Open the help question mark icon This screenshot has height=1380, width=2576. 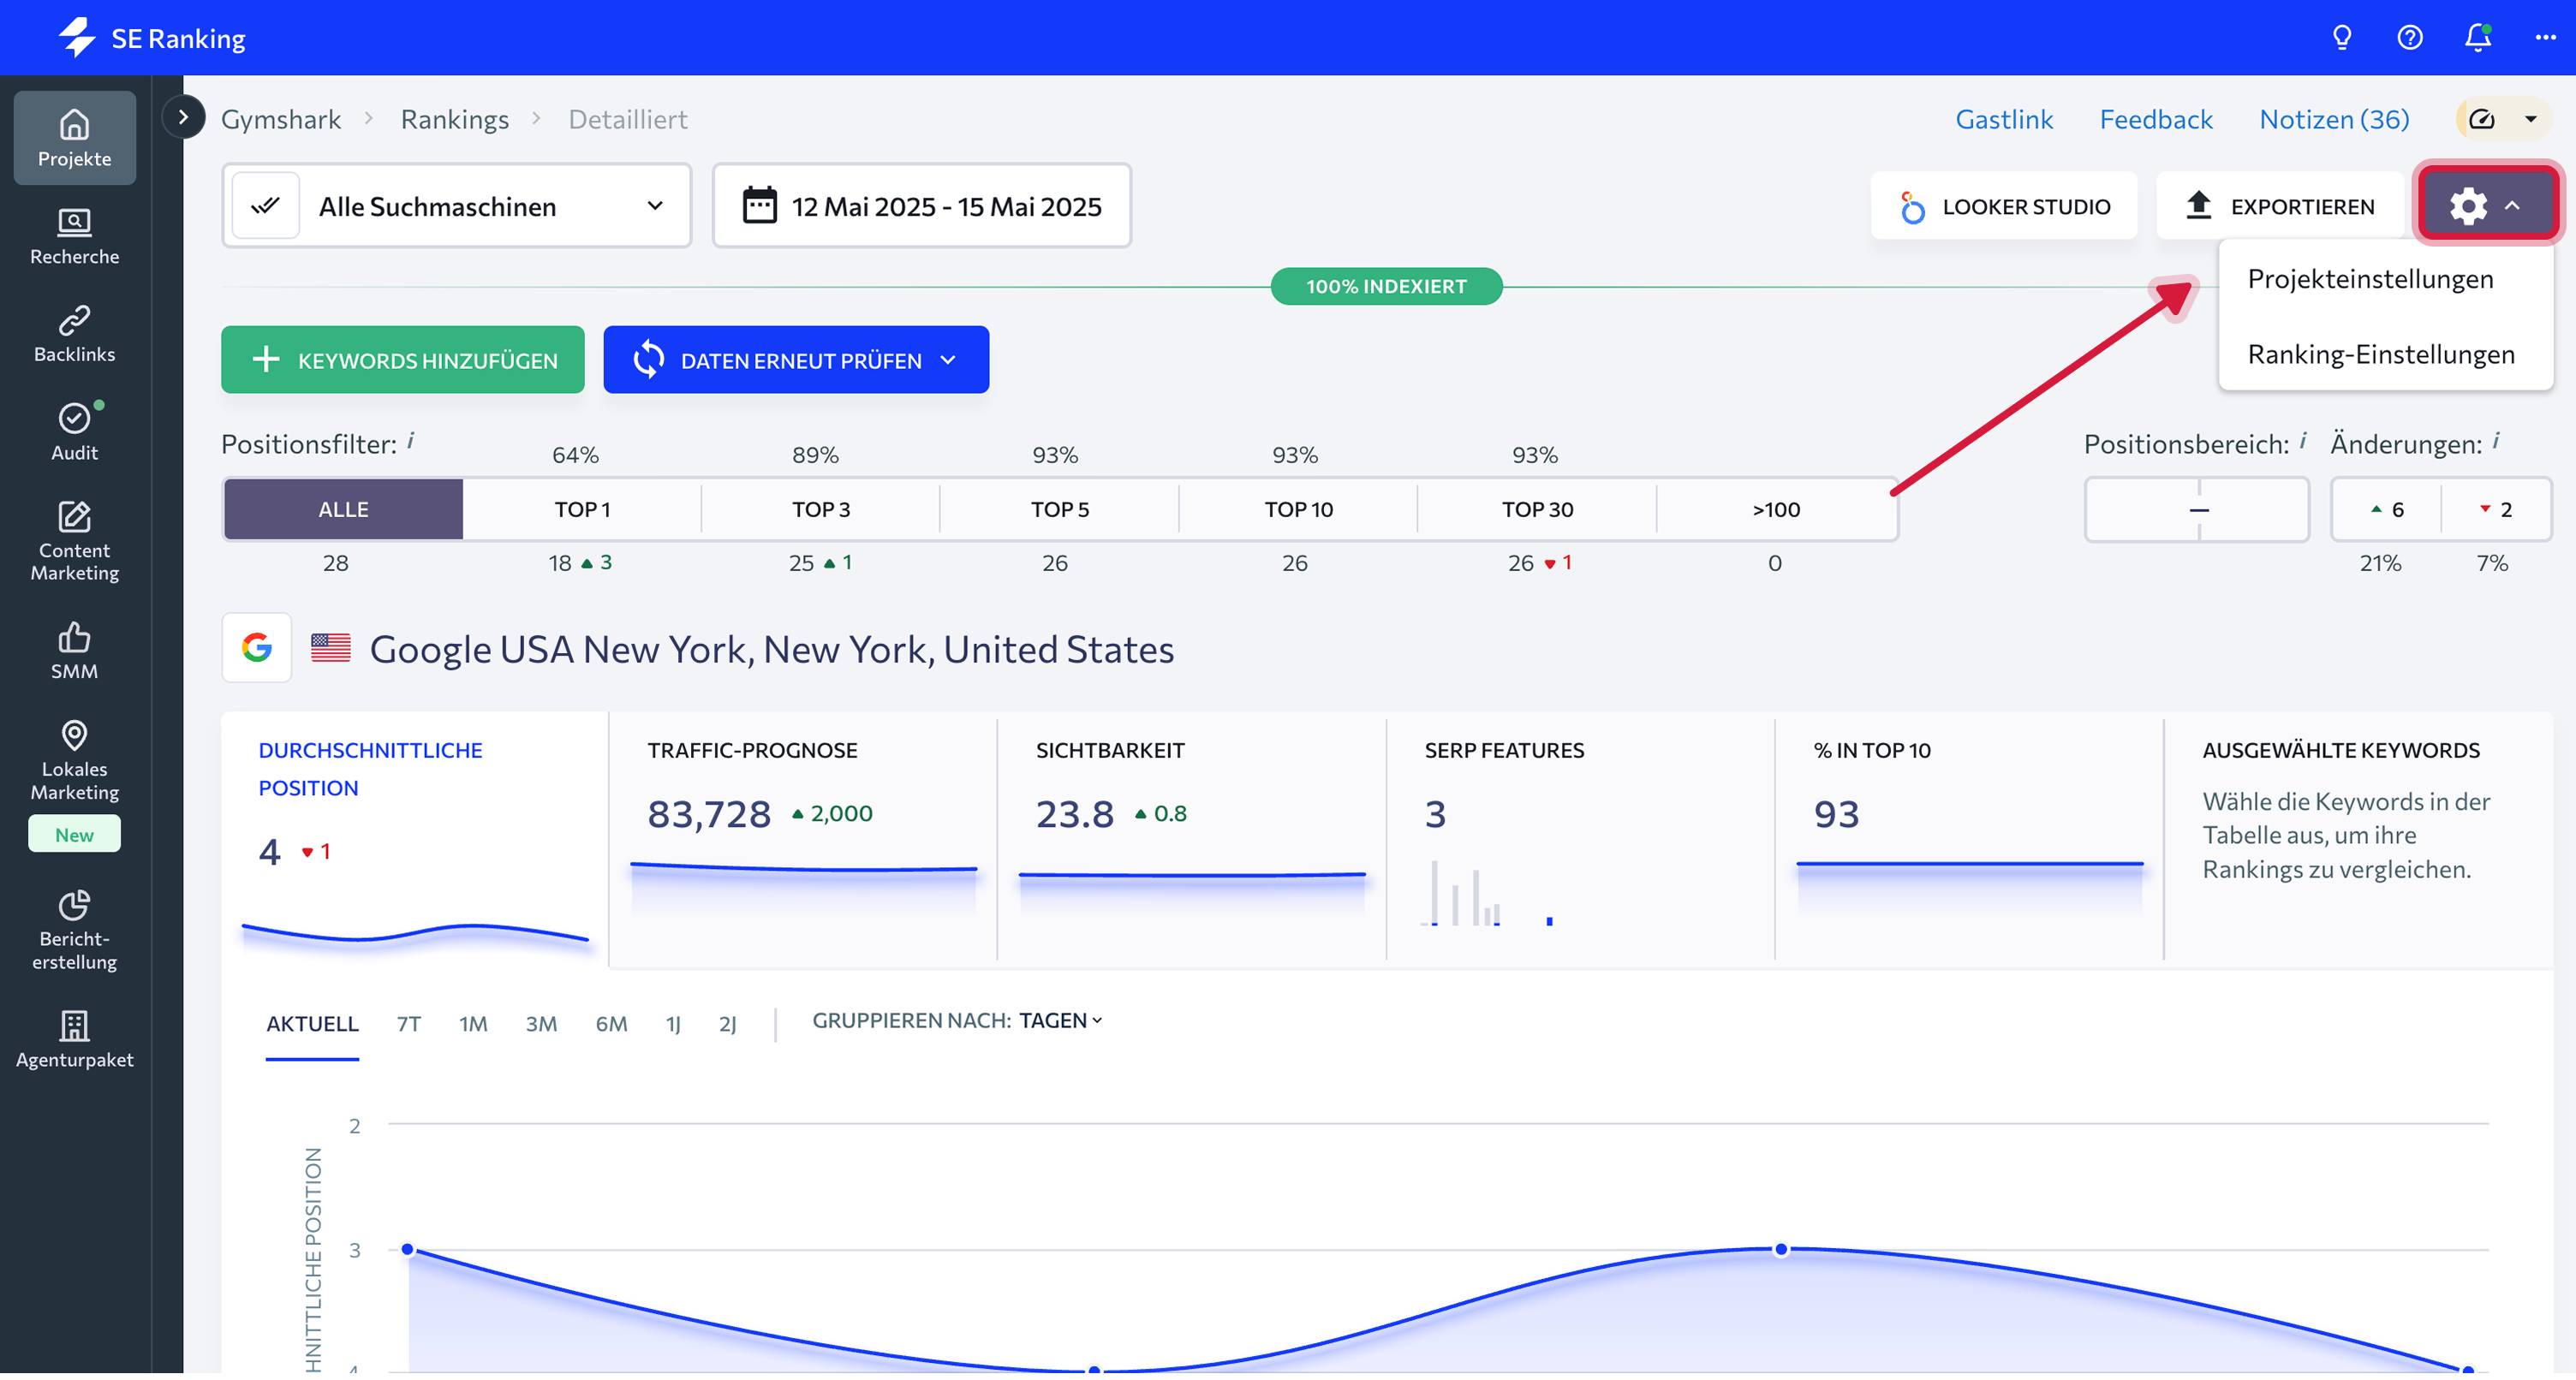pyautogui.click(x=2410, y=38)
